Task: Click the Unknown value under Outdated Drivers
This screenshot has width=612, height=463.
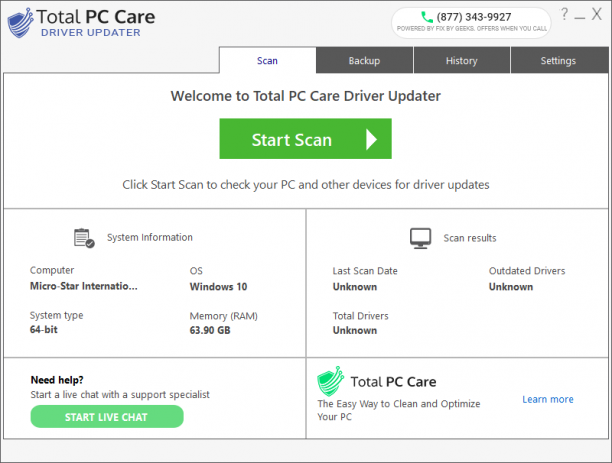Action: click(511, 287)
